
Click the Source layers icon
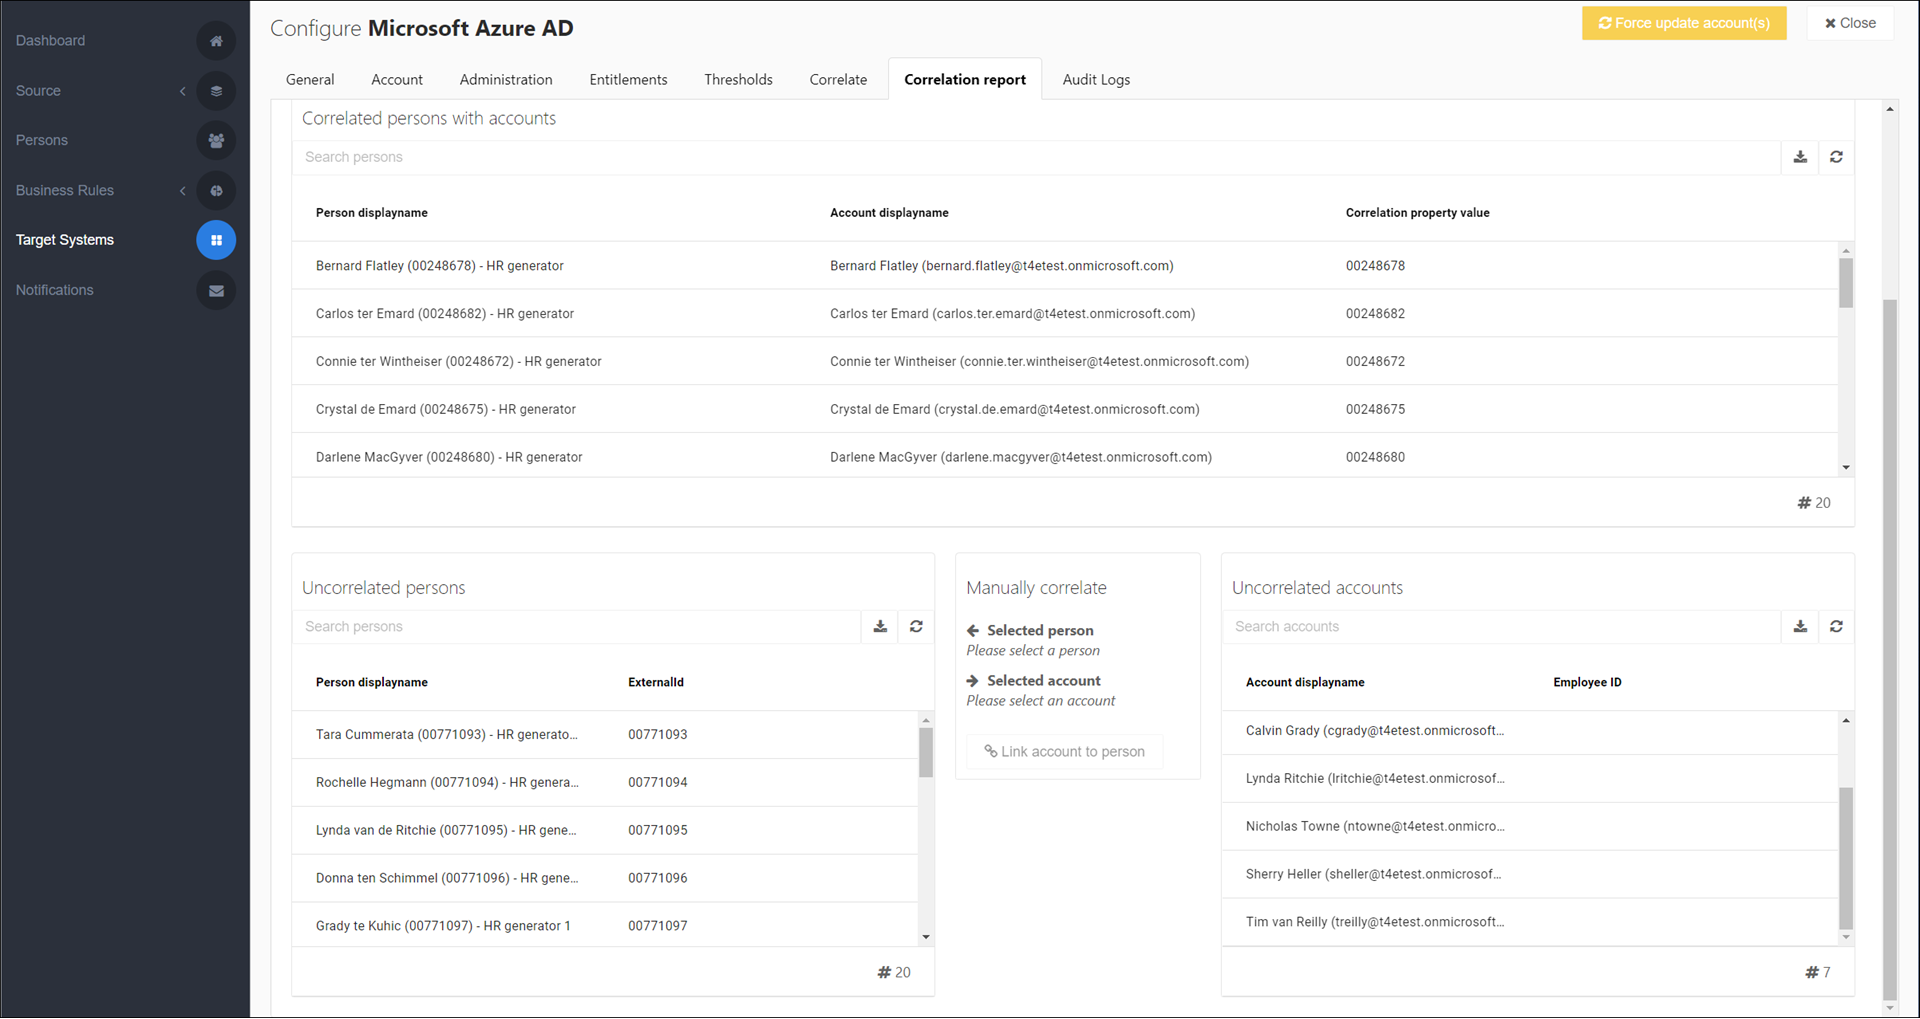point(216,91)
